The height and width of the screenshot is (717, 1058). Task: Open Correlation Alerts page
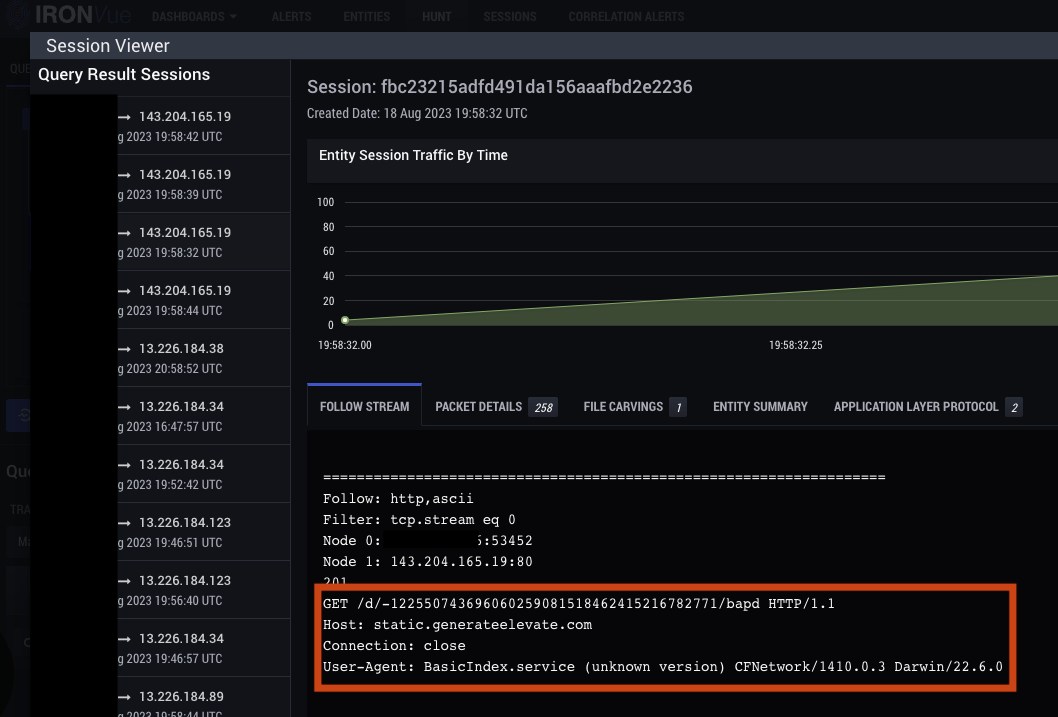click(x=626, y=16)
